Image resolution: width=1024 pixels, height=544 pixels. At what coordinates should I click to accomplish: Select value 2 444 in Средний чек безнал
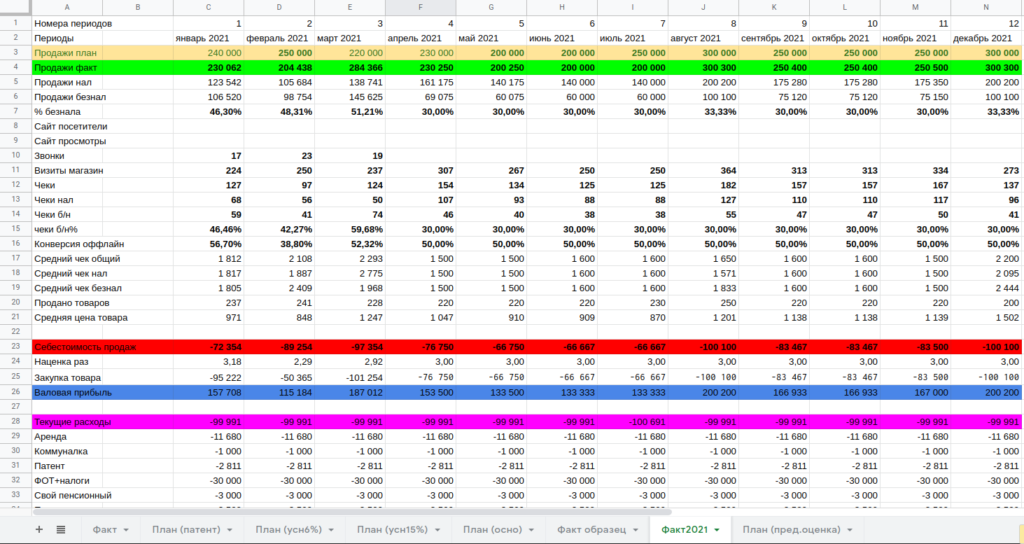[x=987, y=288]
